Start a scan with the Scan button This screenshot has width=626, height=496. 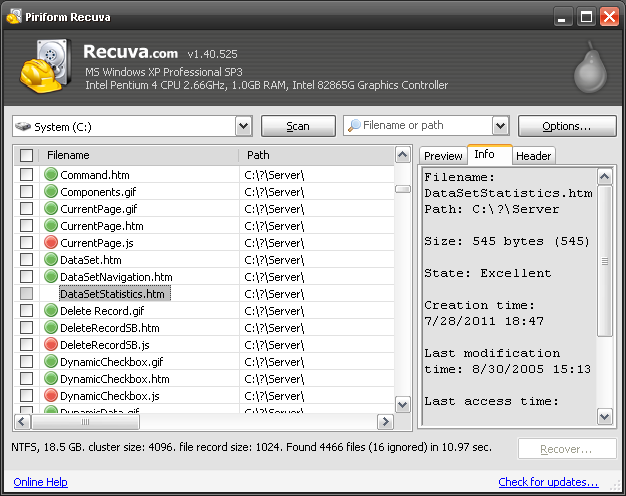click(298, 126)
